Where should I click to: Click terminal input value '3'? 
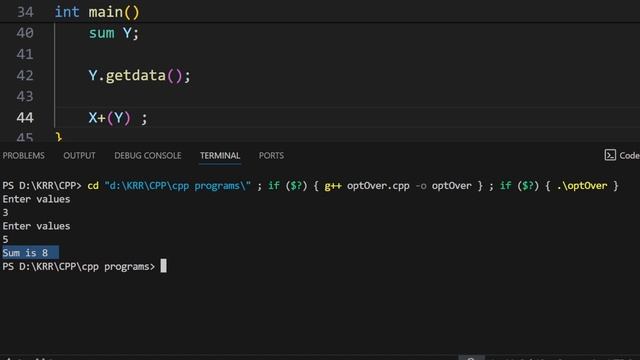(5, 213)
